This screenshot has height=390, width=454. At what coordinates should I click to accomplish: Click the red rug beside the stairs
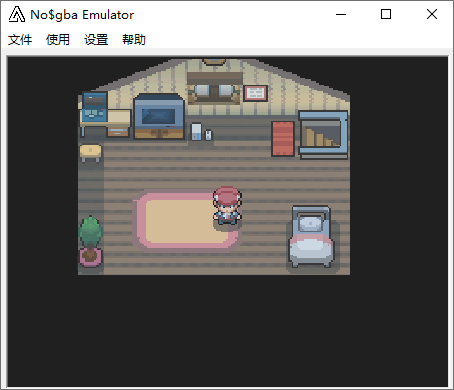(283, 138)
